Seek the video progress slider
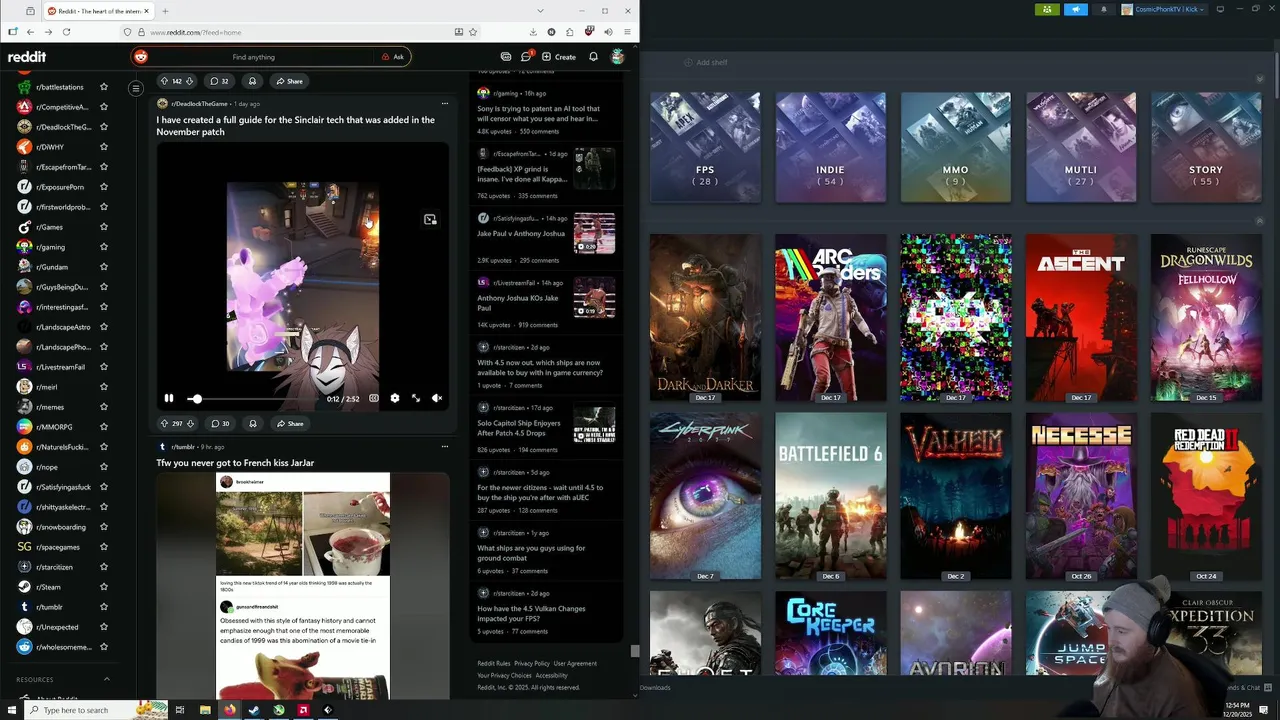Viewport: 1280px width, 720px height. 252,399
